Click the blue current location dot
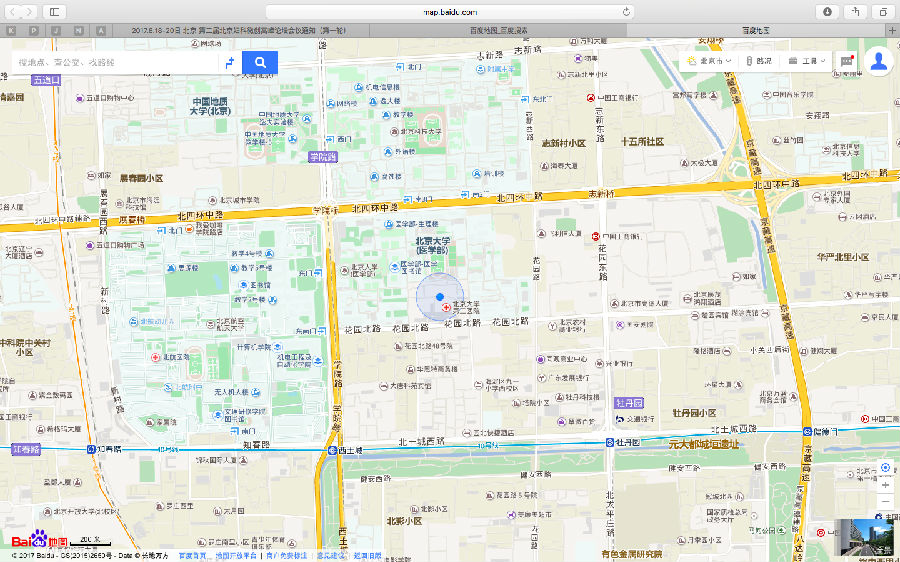Screen dimensions: 900x562 click(x=440, y=297)
